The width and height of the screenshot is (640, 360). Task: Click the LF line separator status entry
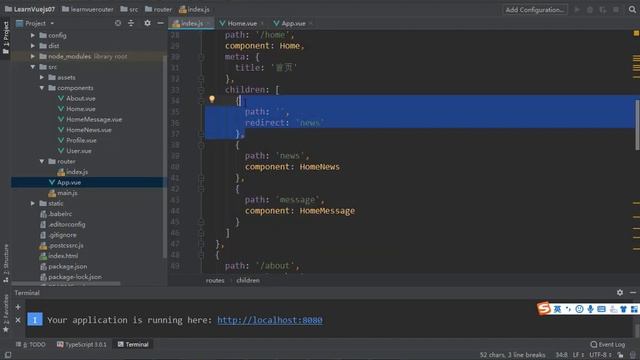pos(578,355)
